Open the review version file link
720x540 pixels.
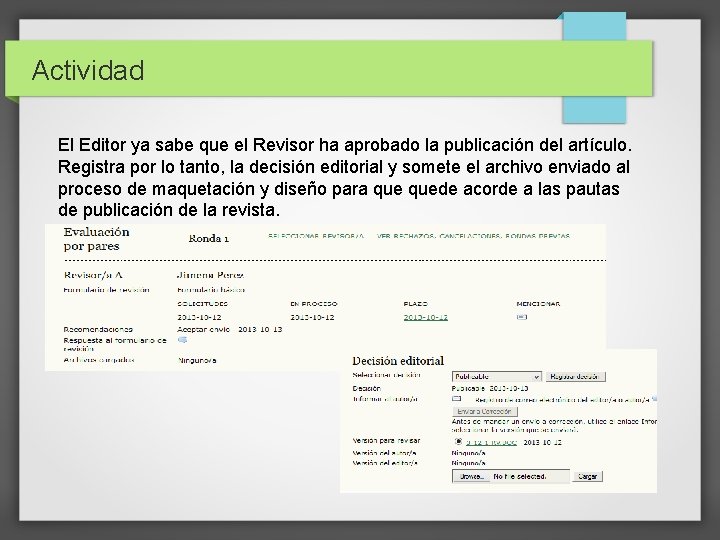point(491,443)
